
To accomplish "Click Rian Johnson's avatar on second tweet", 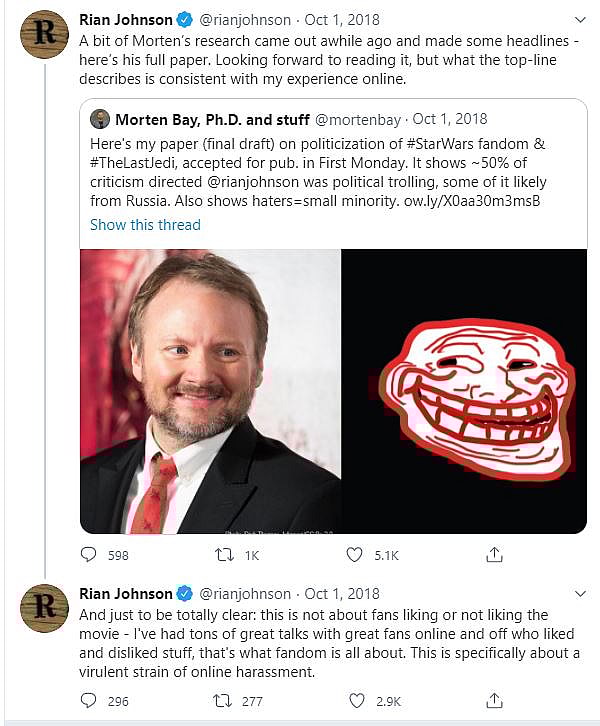I will 45,608.
